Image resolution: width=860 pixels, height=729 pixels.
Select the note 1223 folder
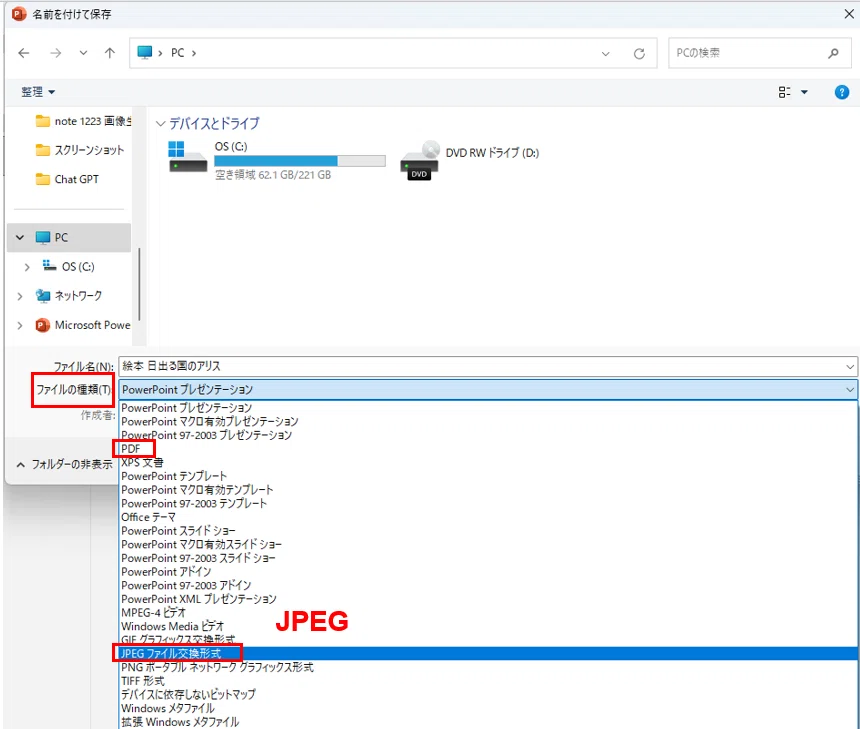click(83, 121)
